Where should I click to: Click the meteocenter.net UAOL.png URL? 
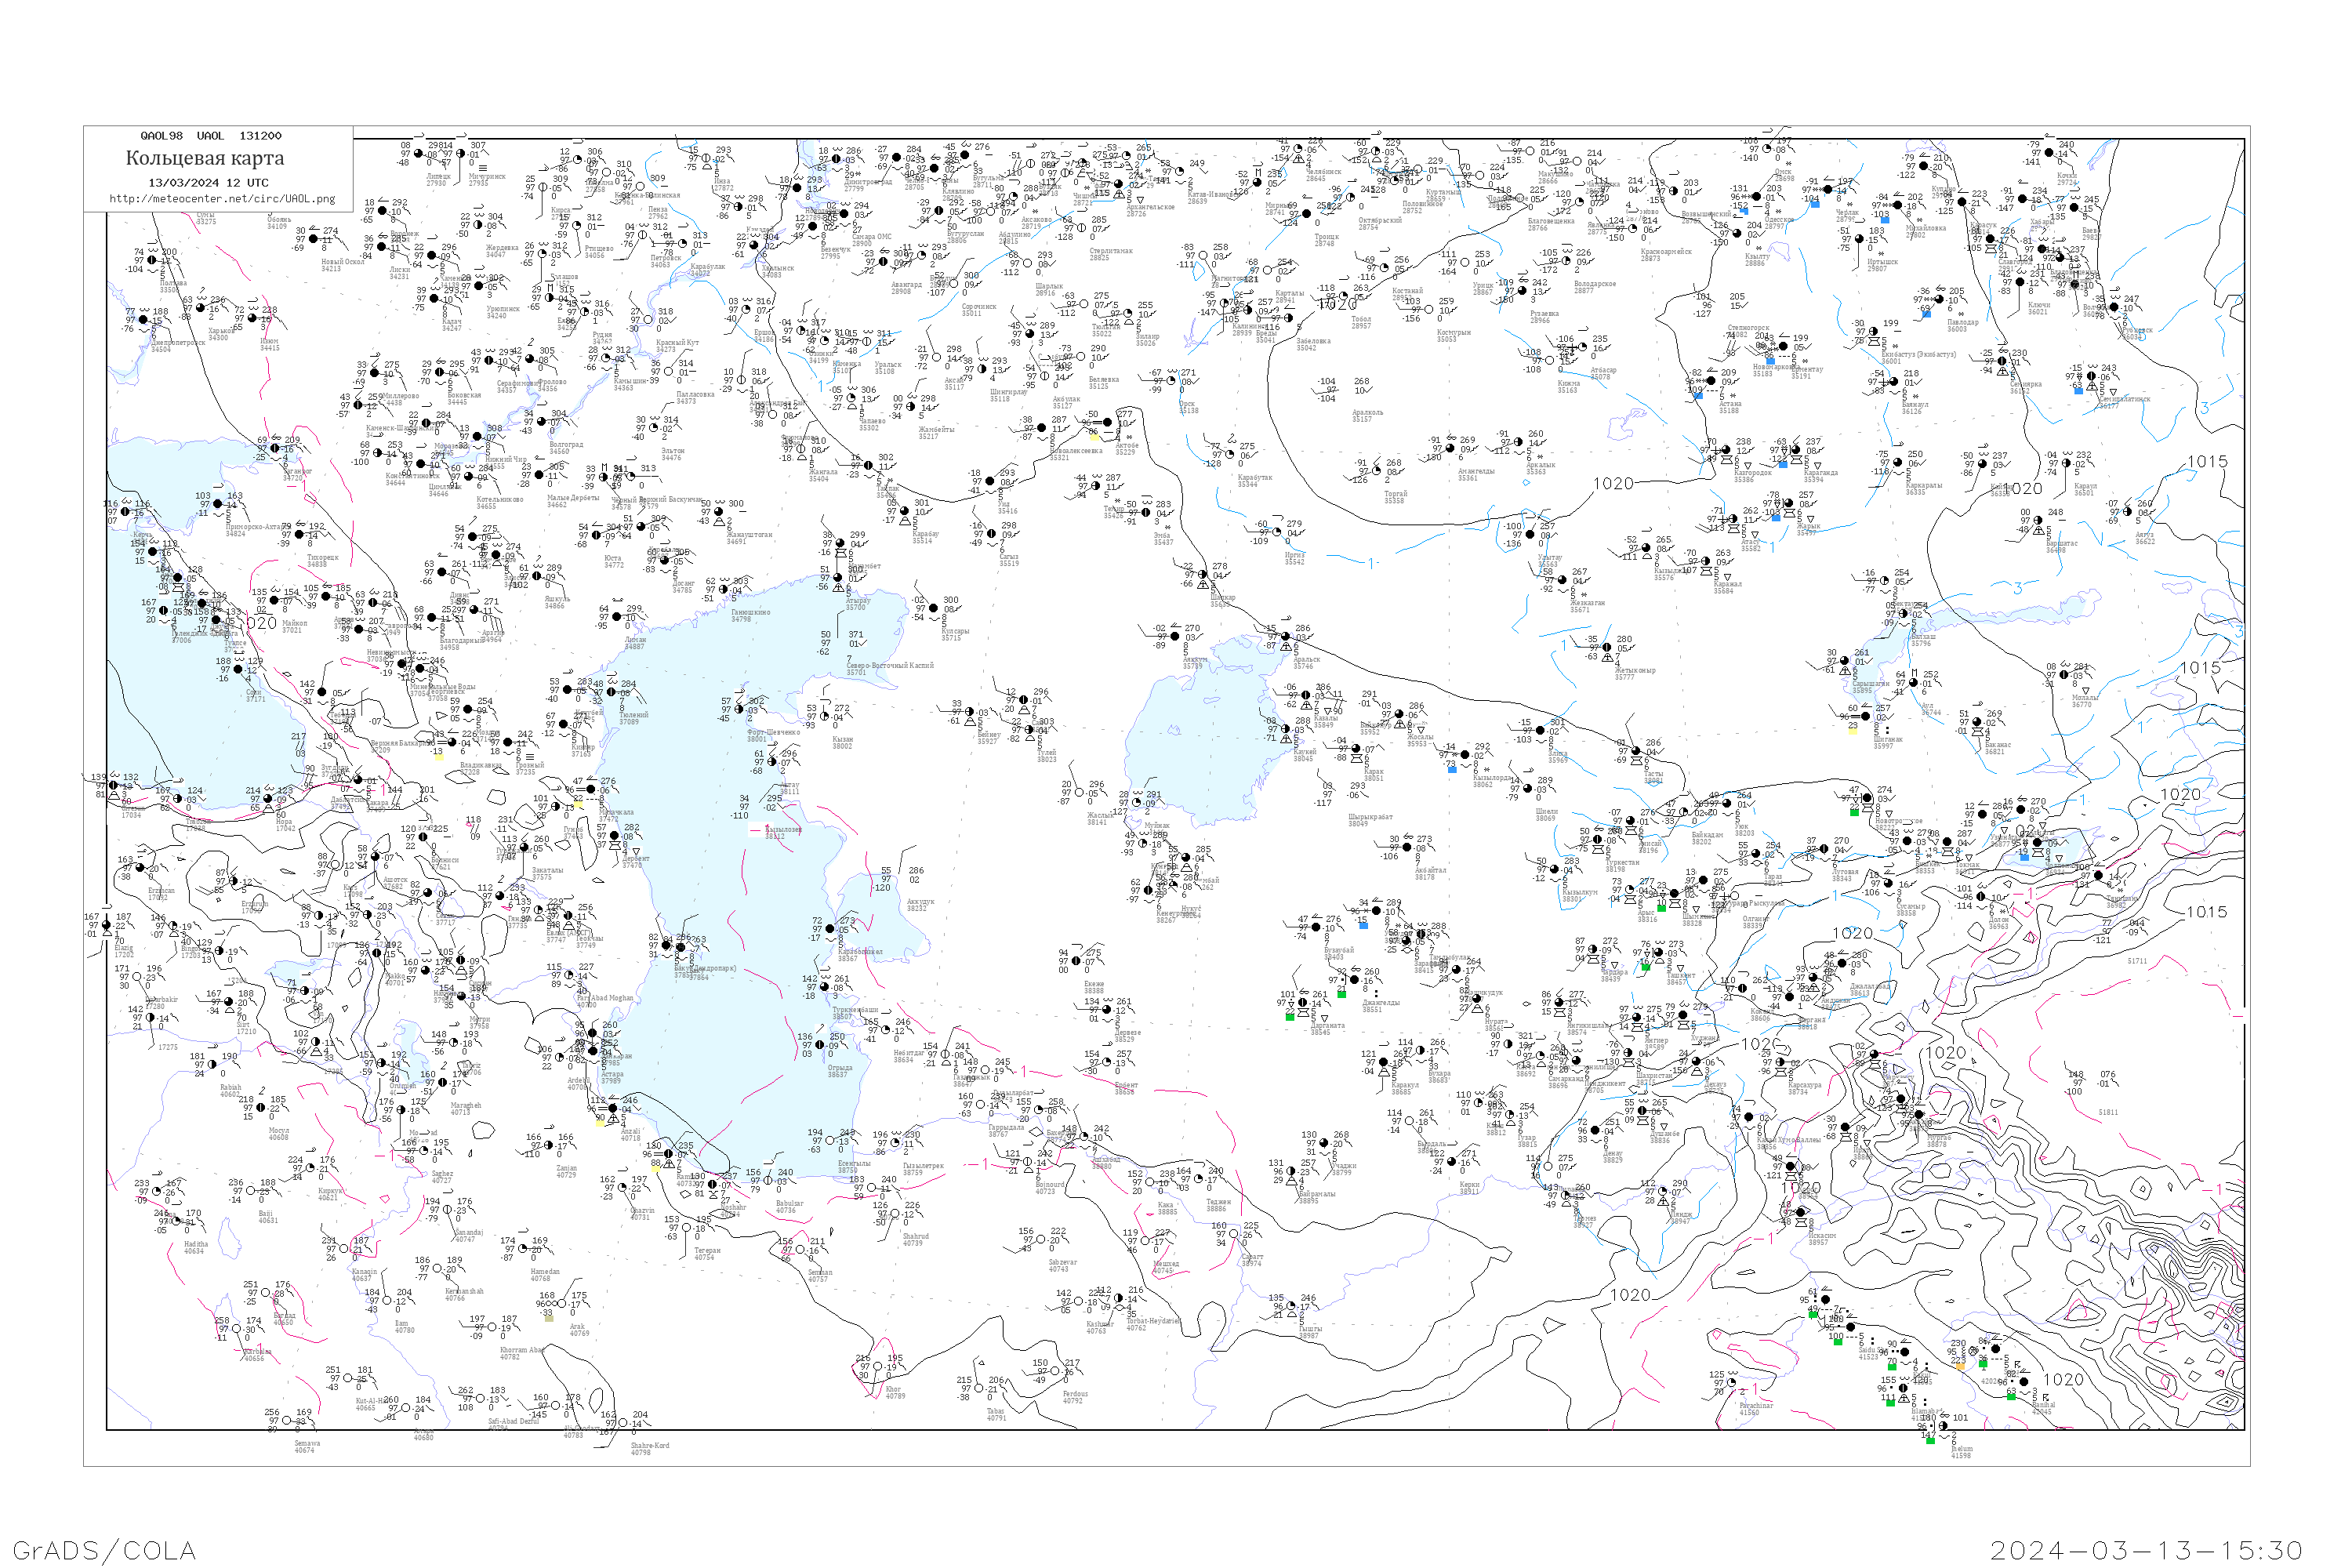tap(222, 198)
